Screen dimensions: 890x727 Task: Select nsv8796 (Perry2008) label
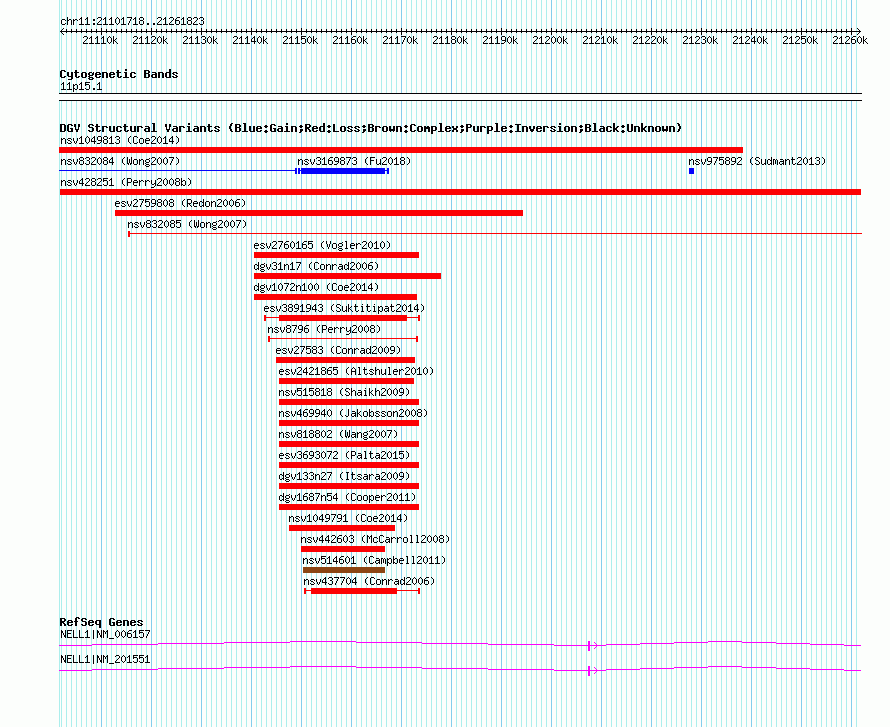tap(324, 329)
